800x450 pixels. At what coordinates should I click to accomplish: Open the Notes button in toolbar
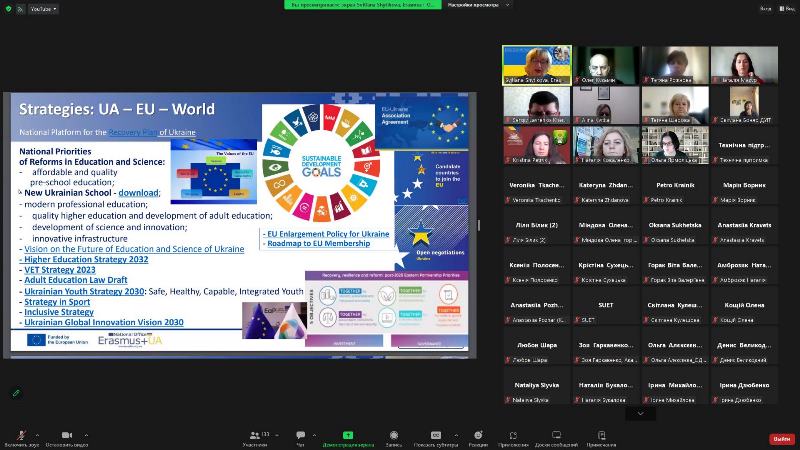[x=602, y=438]
